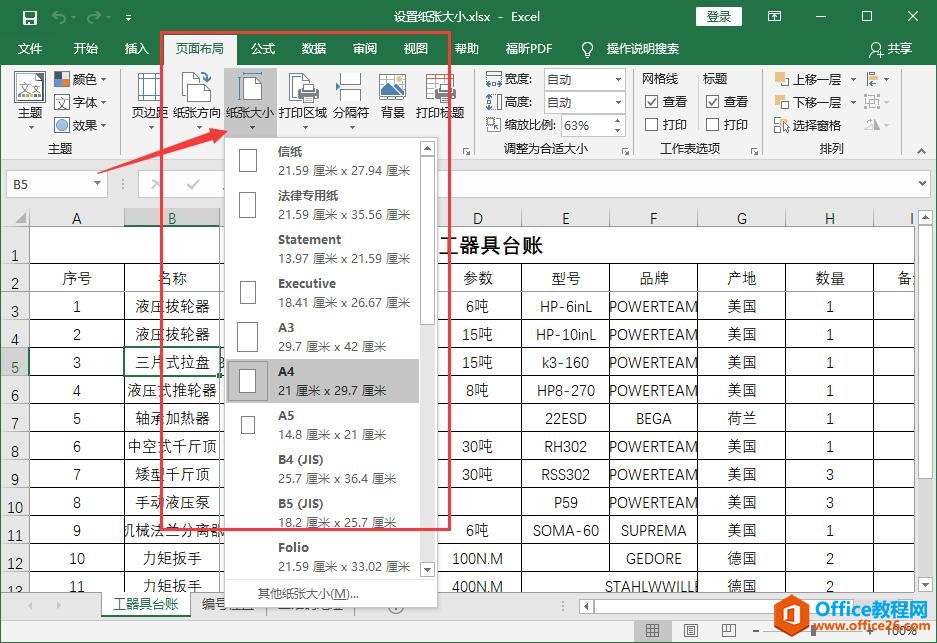The height and width of the screenshot is (643, 937).
Task: Switch to the 审阅 tab
Action: [x=365, y=49]
